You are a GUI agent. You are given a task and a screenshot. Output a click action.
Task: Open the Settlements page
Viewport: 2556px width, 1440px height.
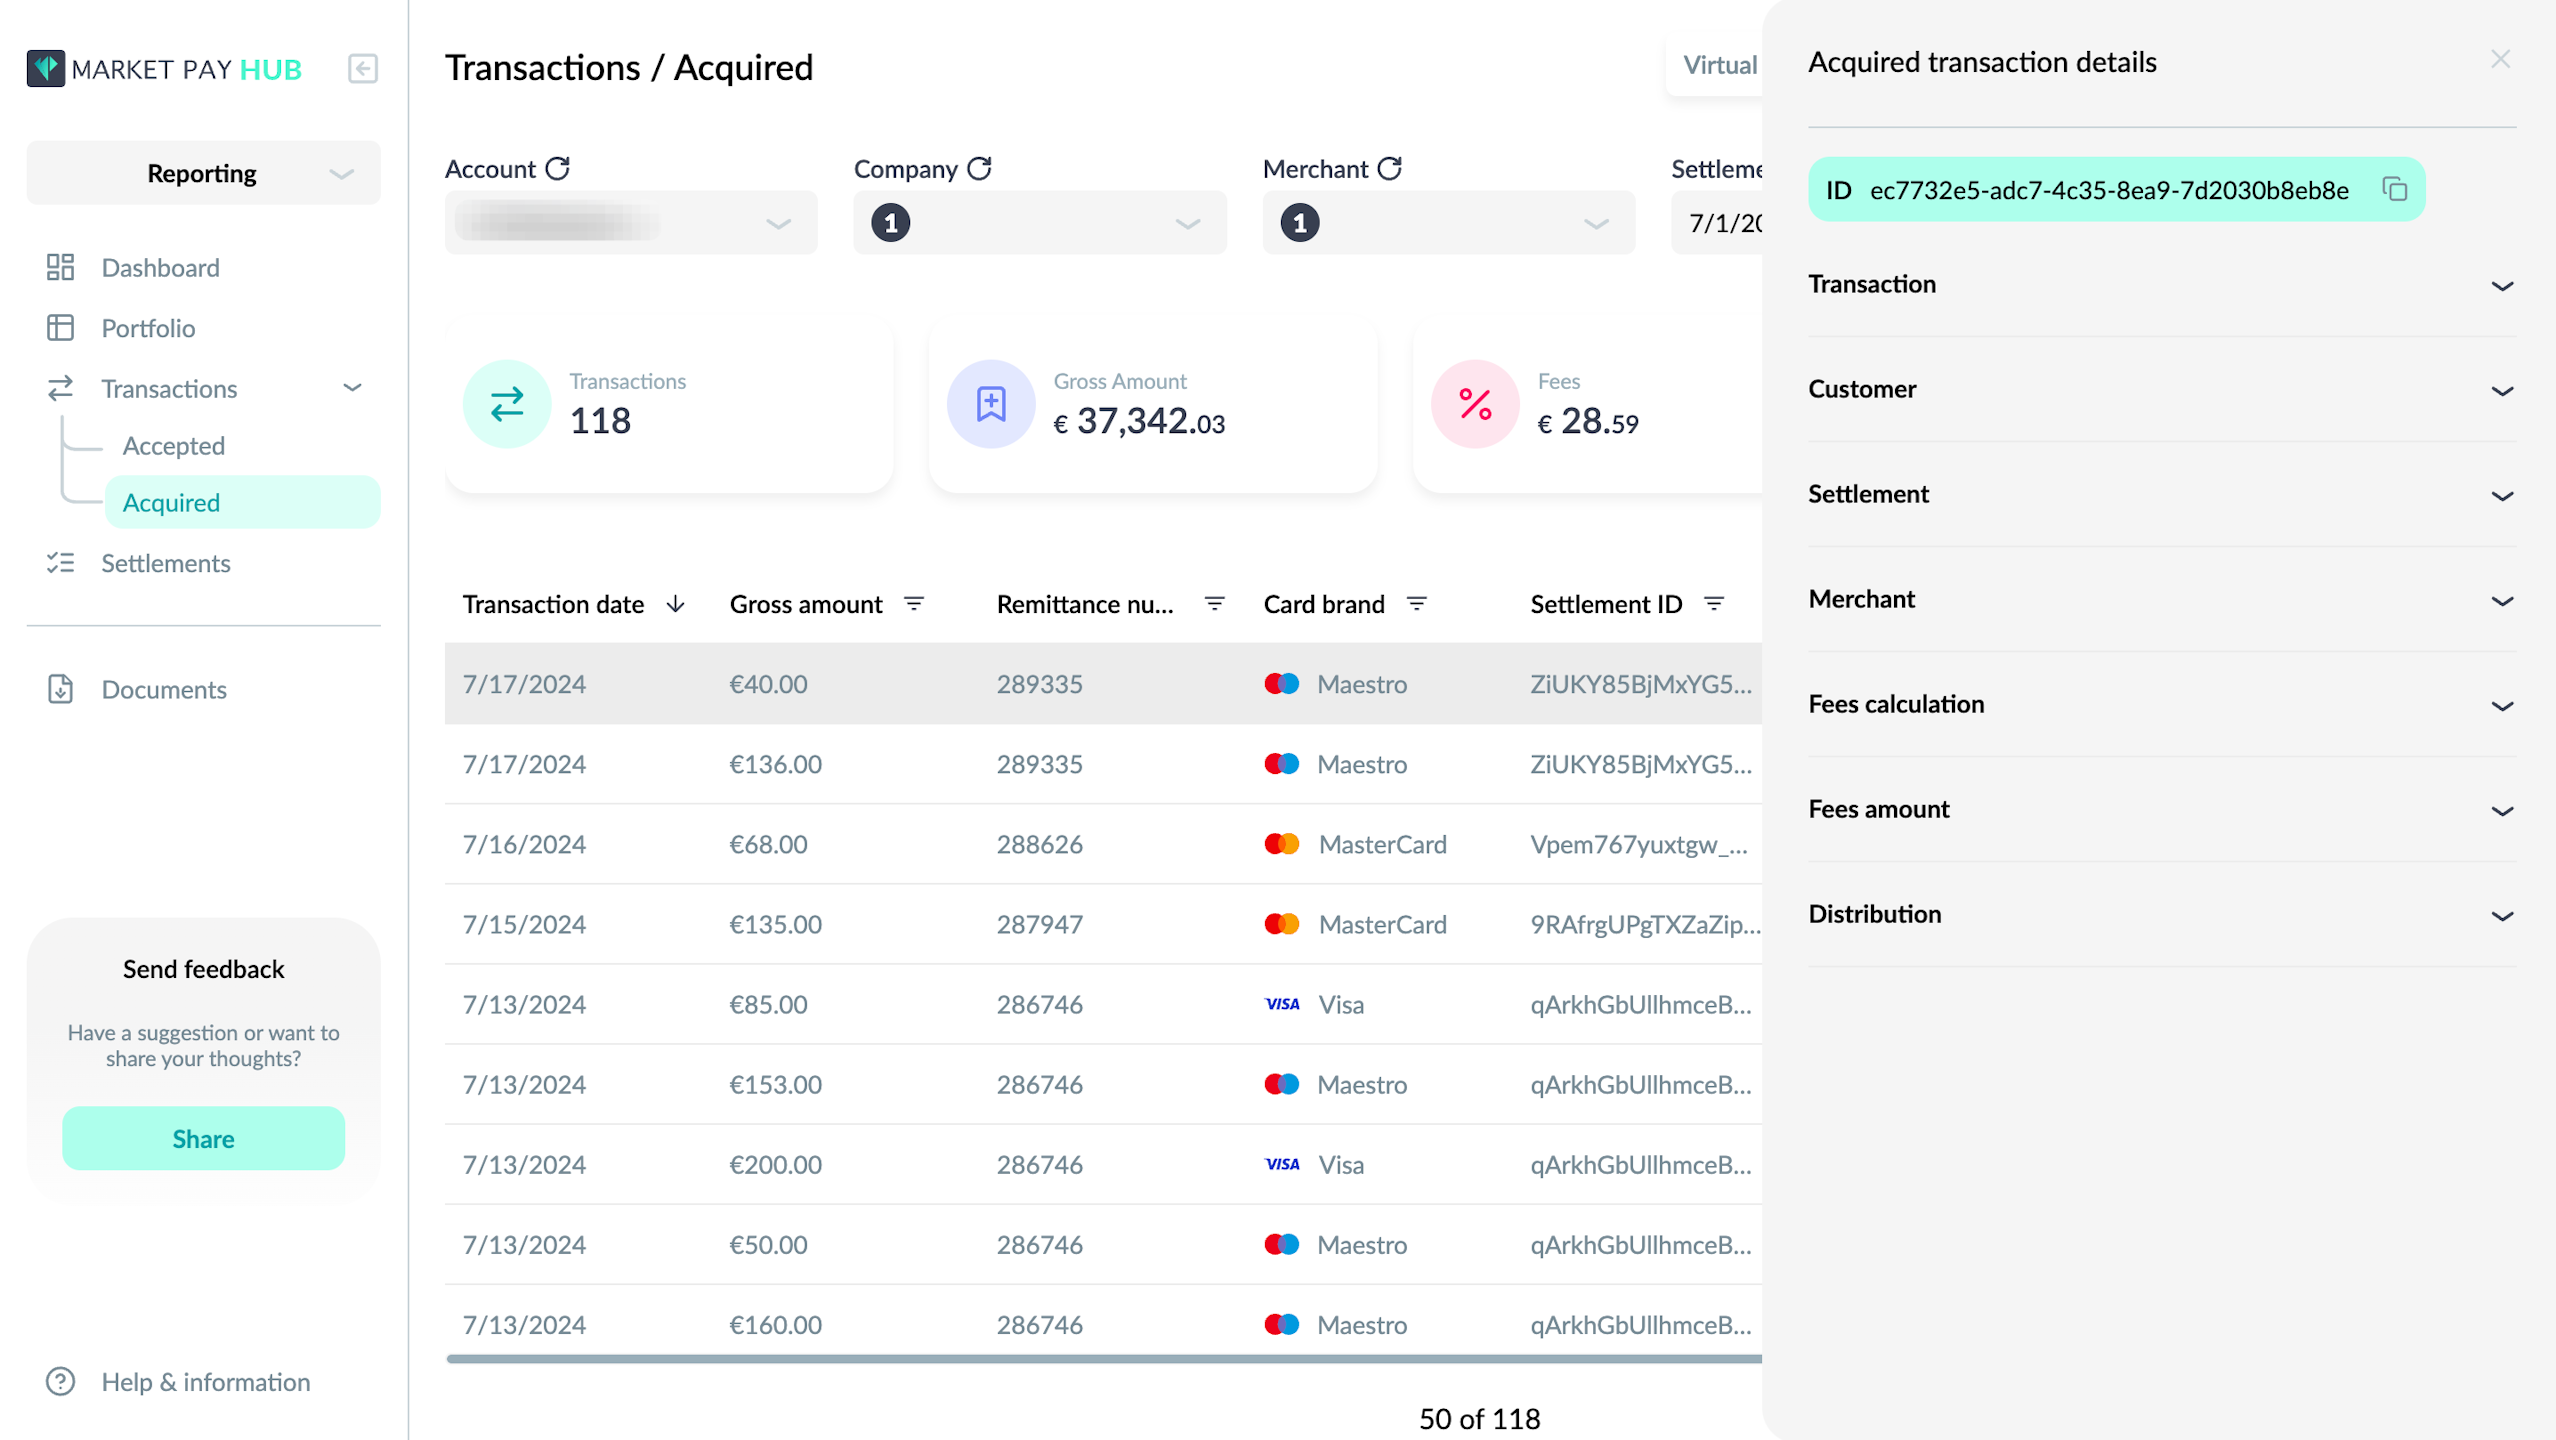tap(165, 562)
